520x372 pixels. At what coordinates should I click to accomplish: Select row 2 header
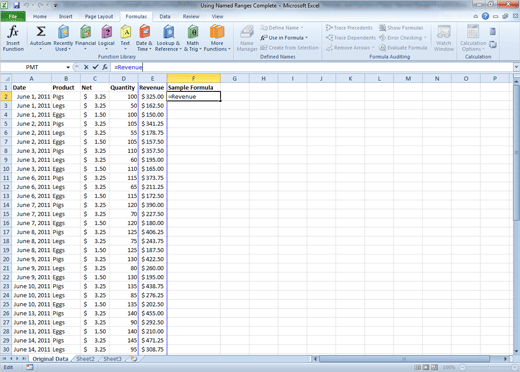click(6, 97)
